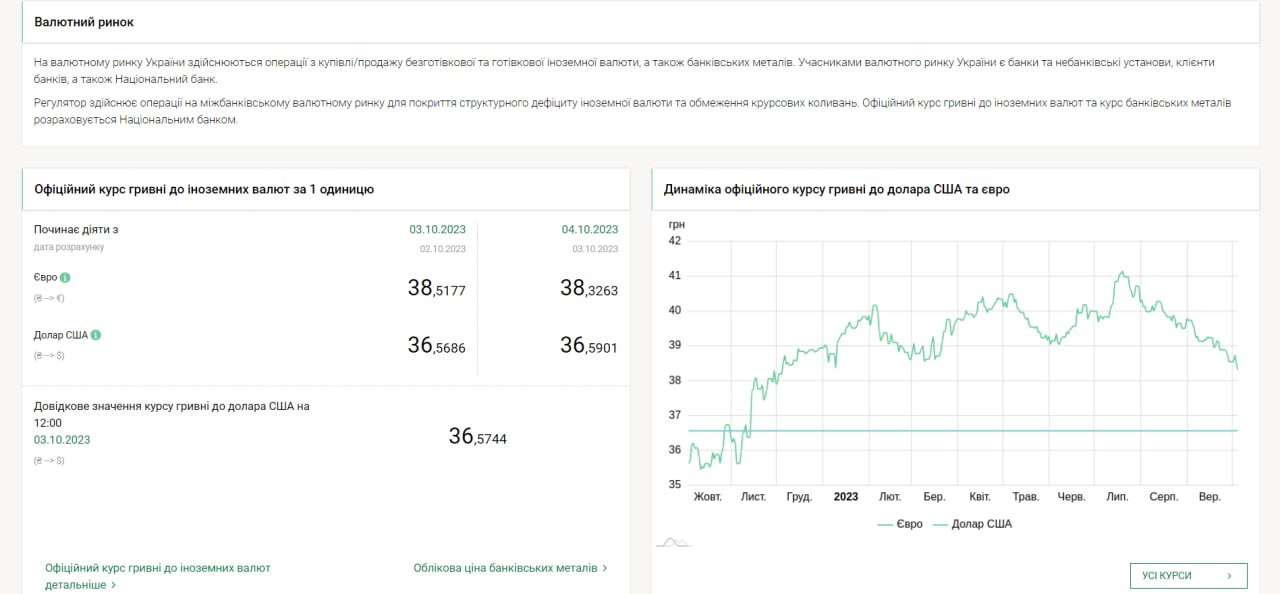
Task: Open the official hryvnia rate "детальніше" link
Action: [x=80, y=584]
